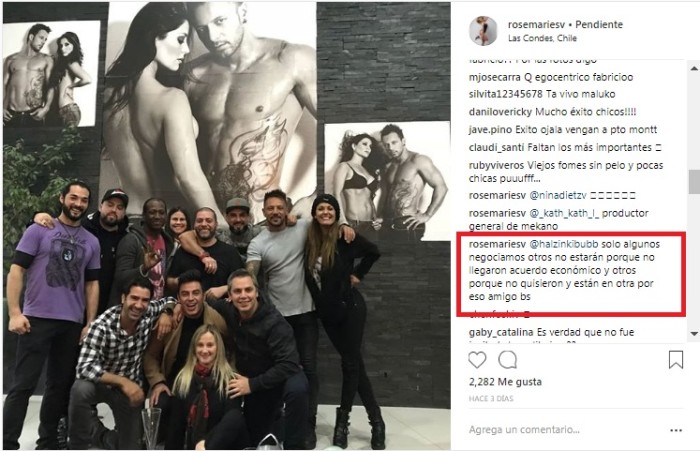Viewport: 700px width, 451px height.
Task: Open rosemariesv username in post header
Action: [537, 25]
